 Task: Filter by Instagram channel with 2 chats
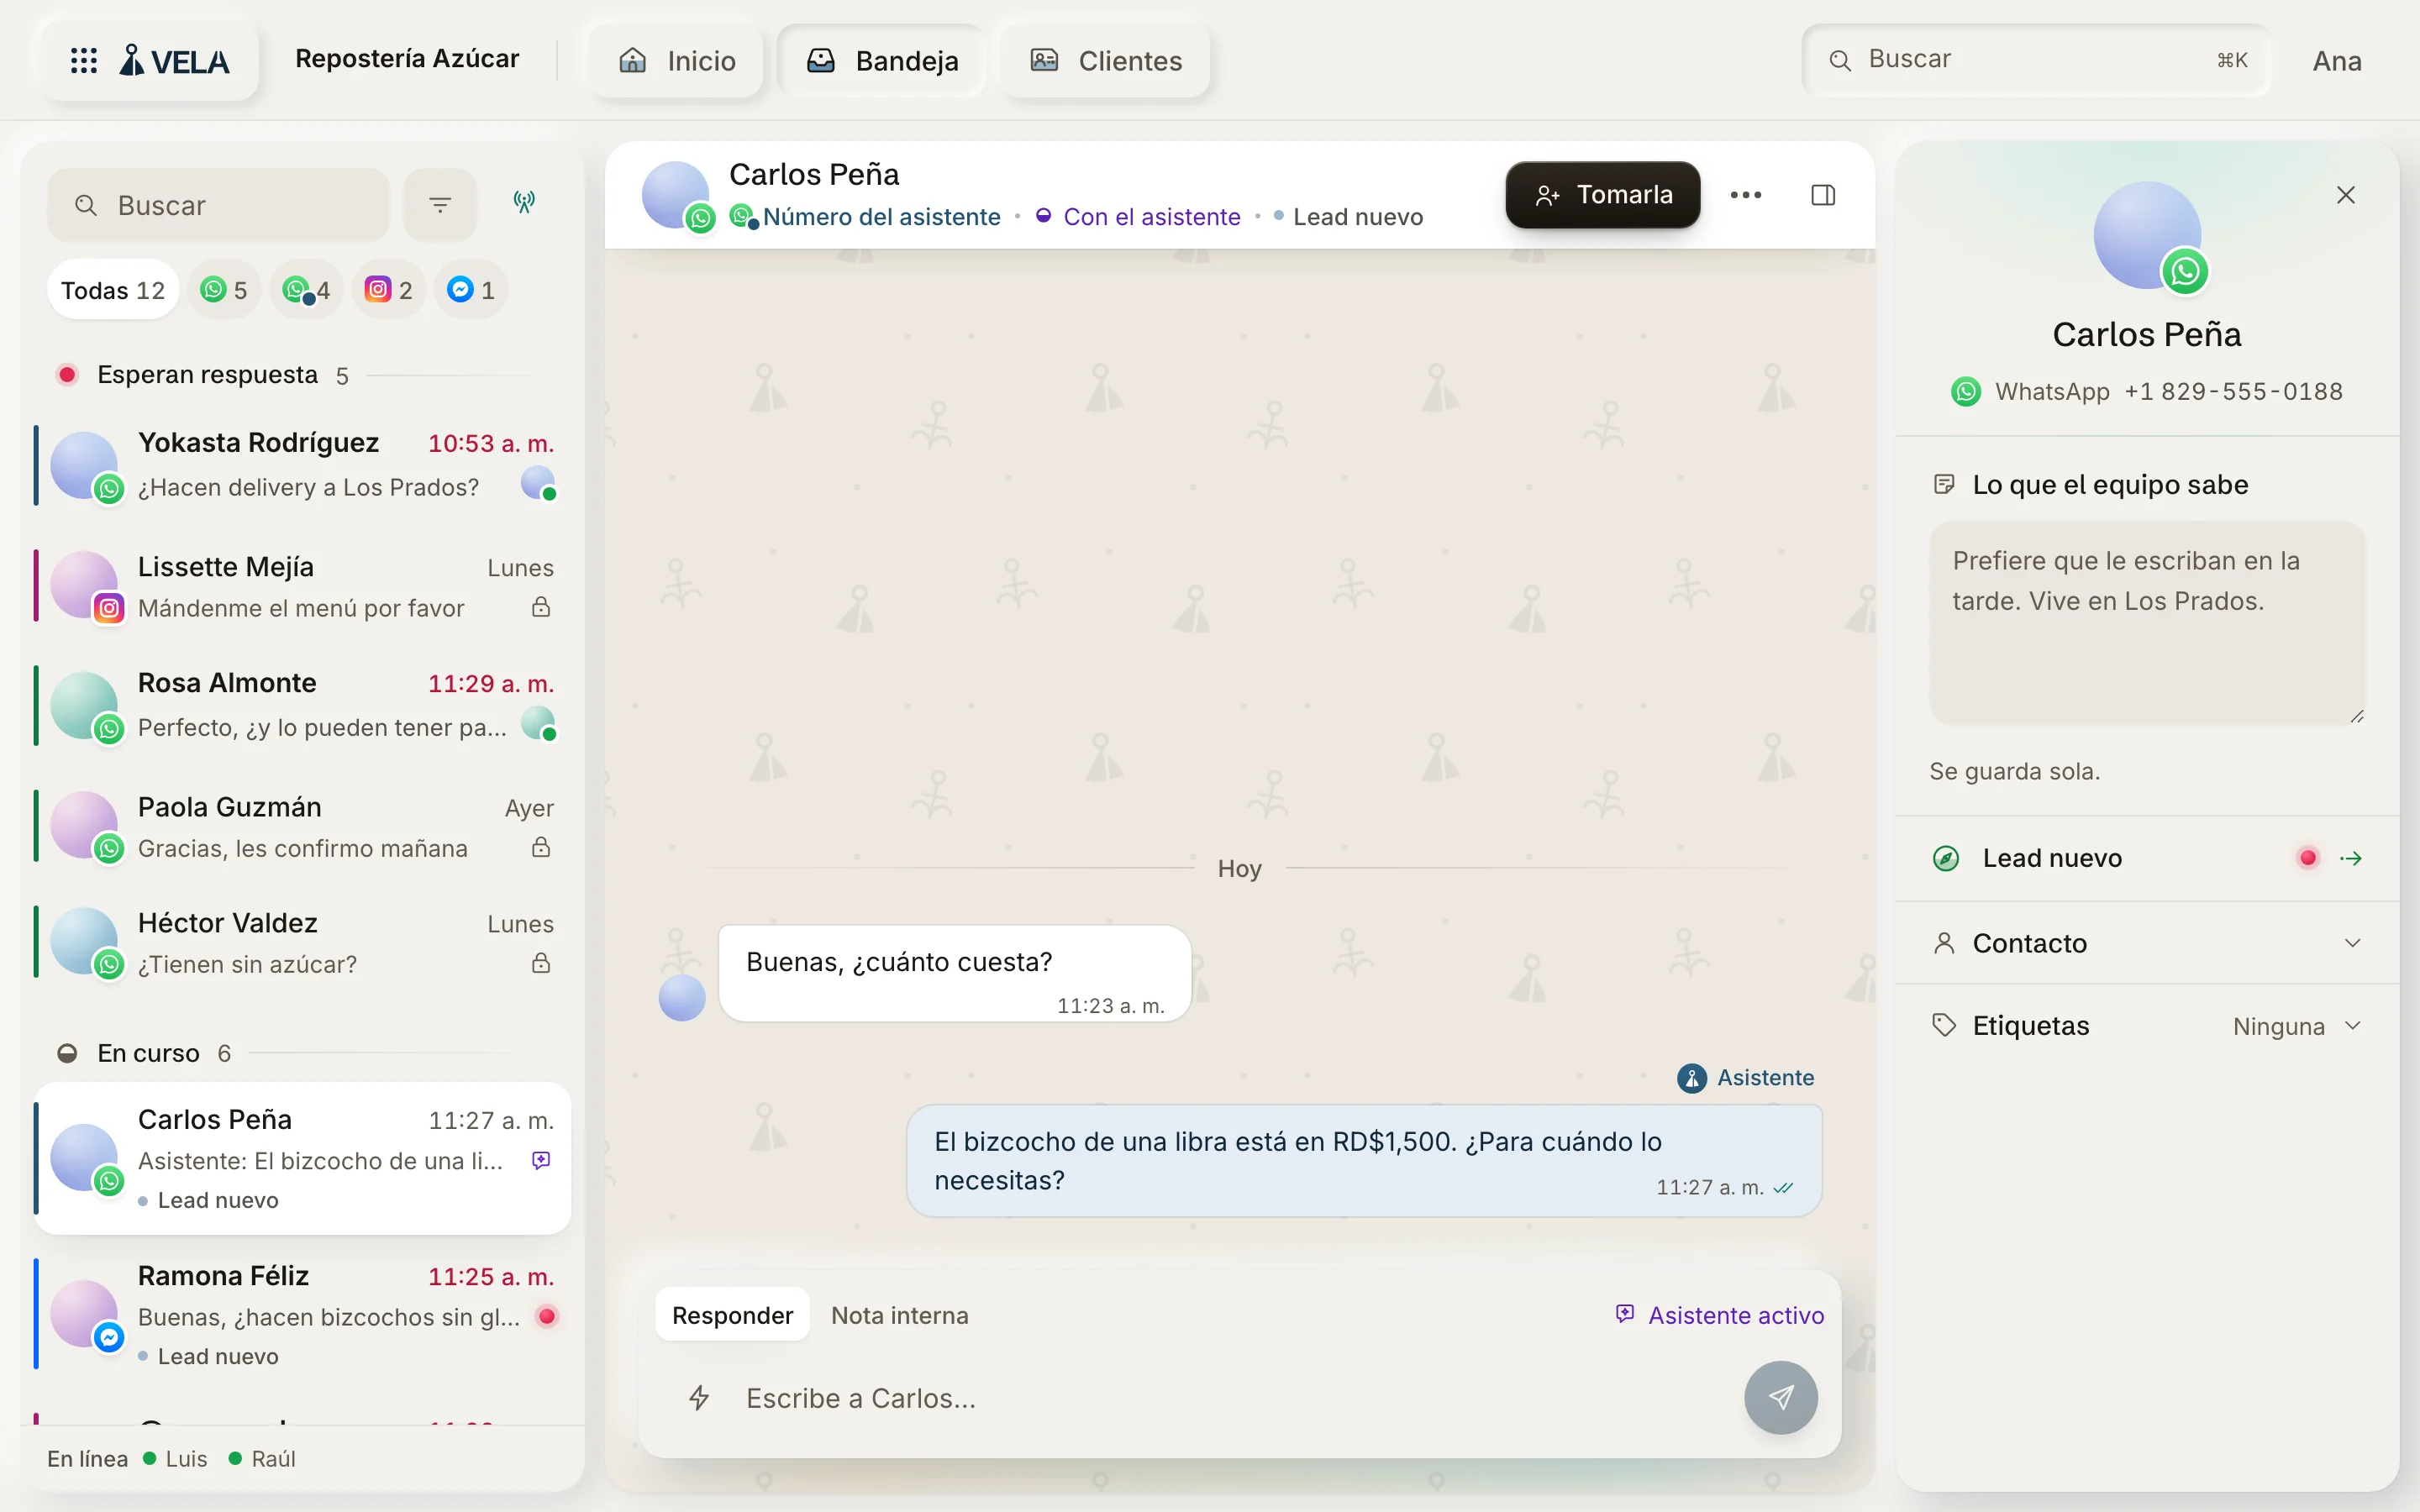tap(388, 290)
